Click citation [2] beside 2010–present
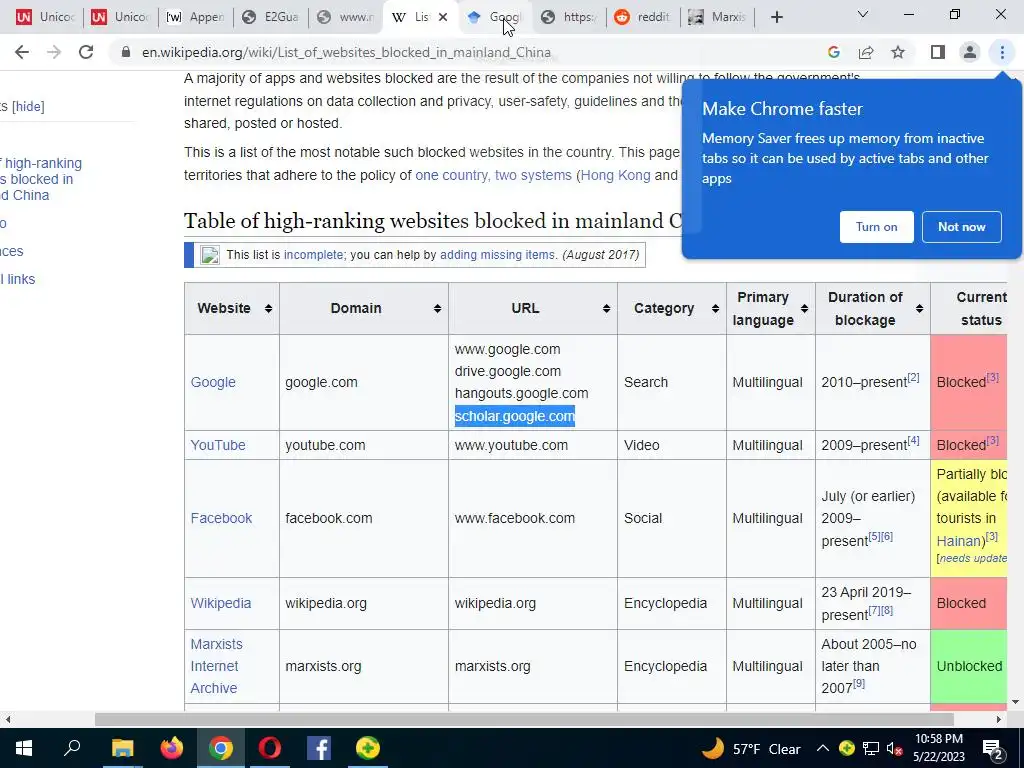Screen dimensions: 1024x768 pos(914,377)
